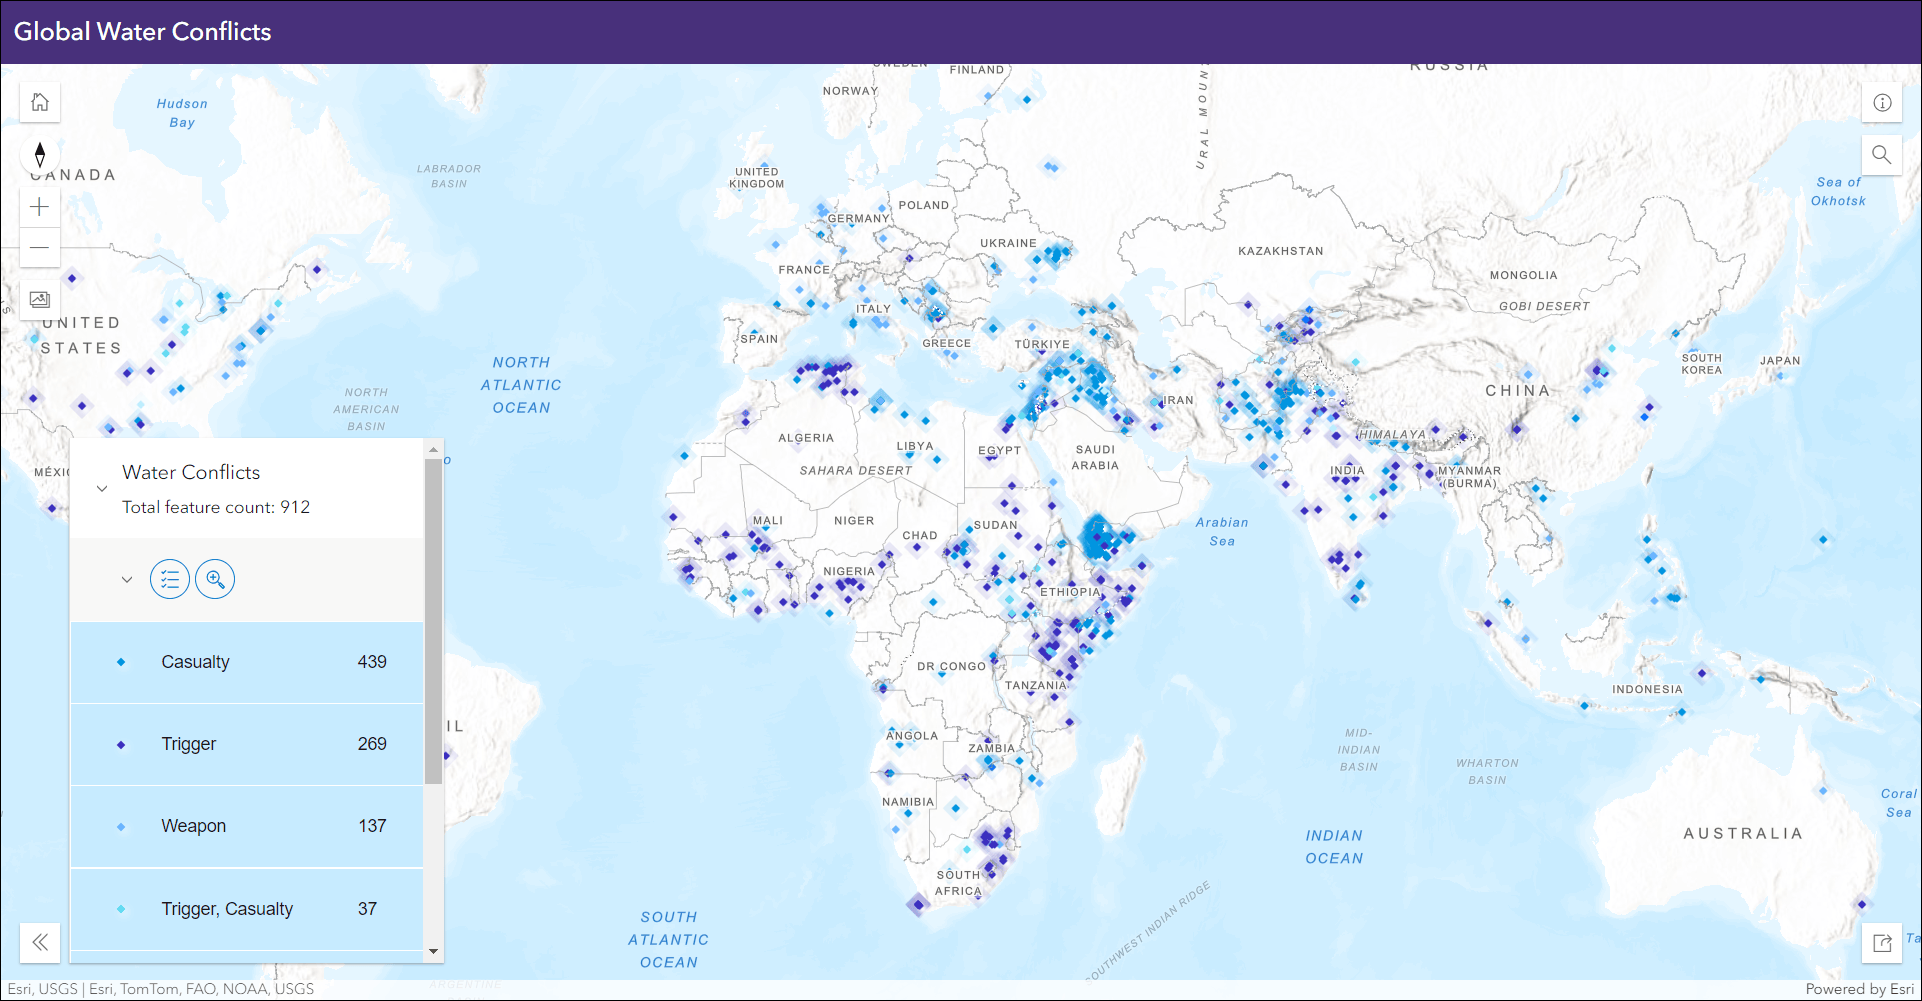
Task: Click the Global Water Conflicts title
Action: click(143, 32)
